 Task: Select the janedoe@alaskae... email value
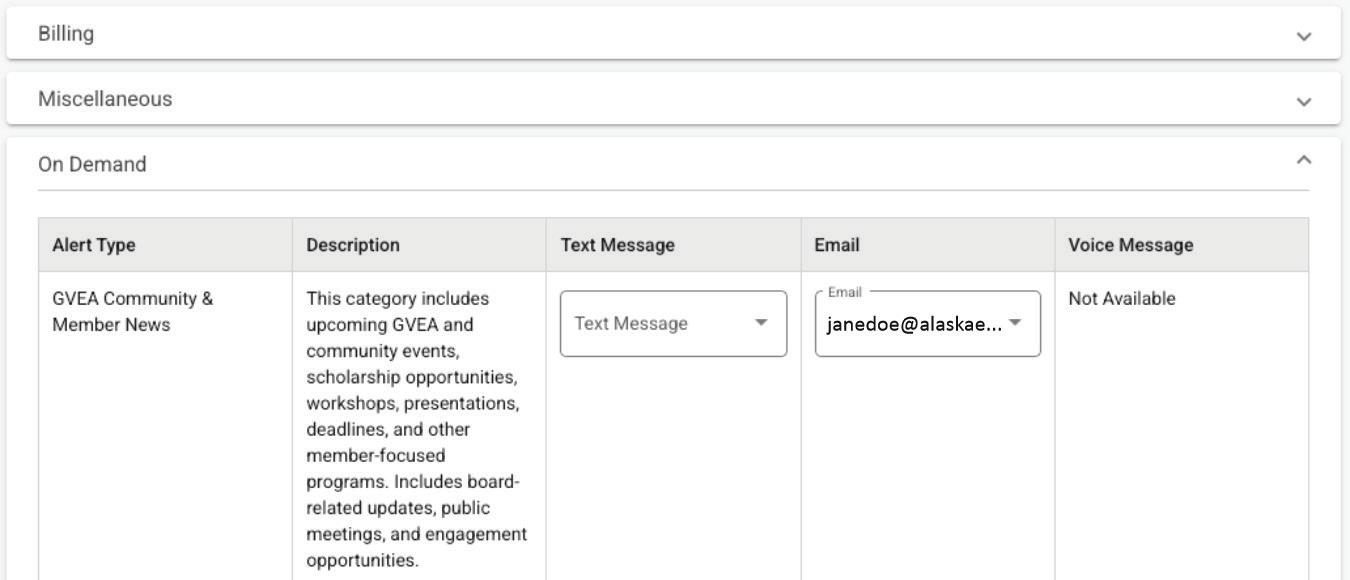click(x=914, y=324)
